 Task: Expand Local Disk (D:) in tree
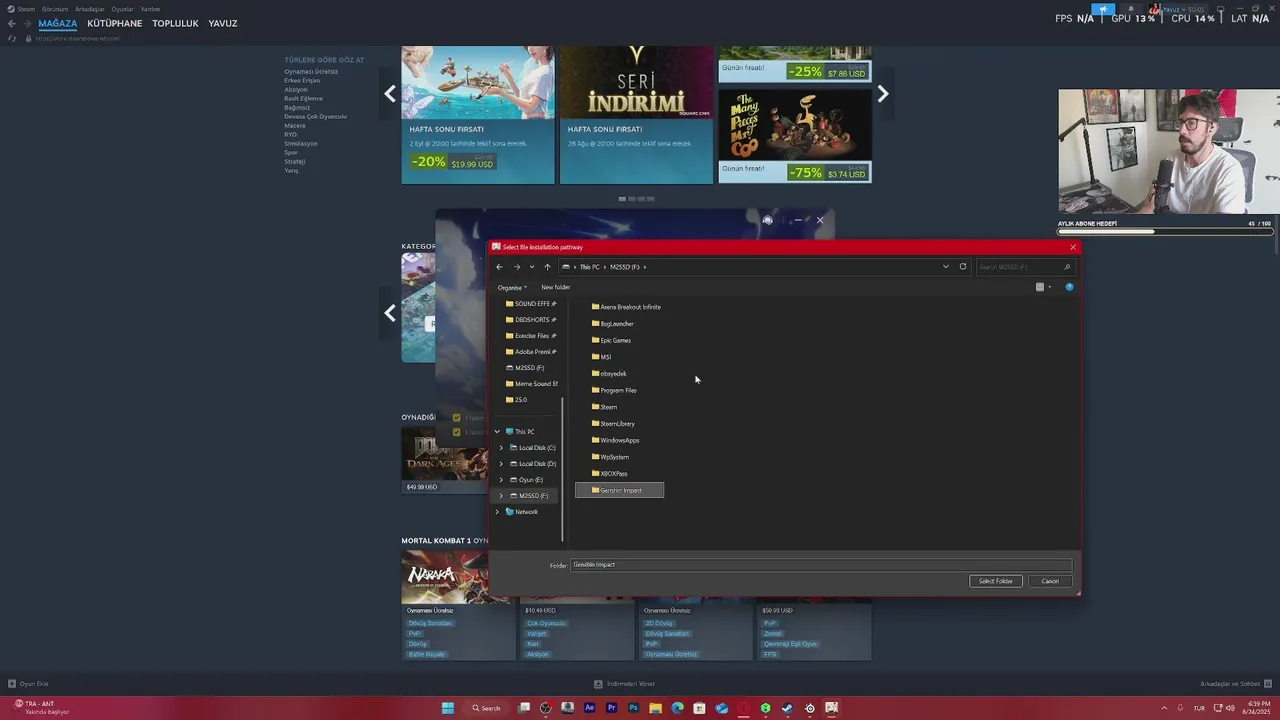(501, 464)
